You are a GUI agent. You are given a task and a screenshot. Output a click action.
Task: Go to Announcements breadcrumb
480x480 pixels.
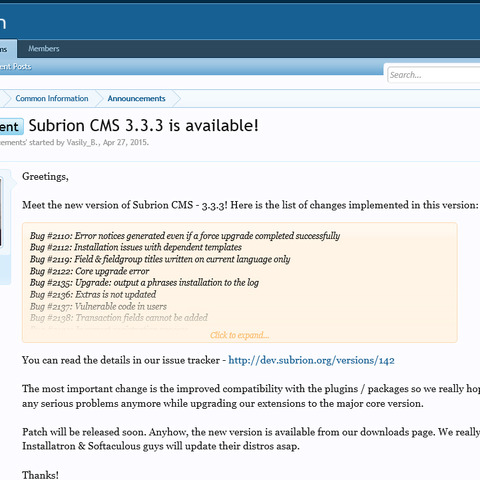point(136,98)
